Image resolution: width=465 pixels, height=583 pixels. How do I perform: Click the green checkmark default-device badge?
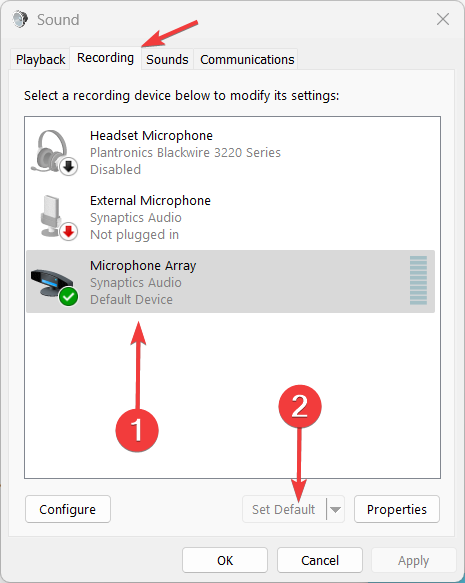pos(68,297)
